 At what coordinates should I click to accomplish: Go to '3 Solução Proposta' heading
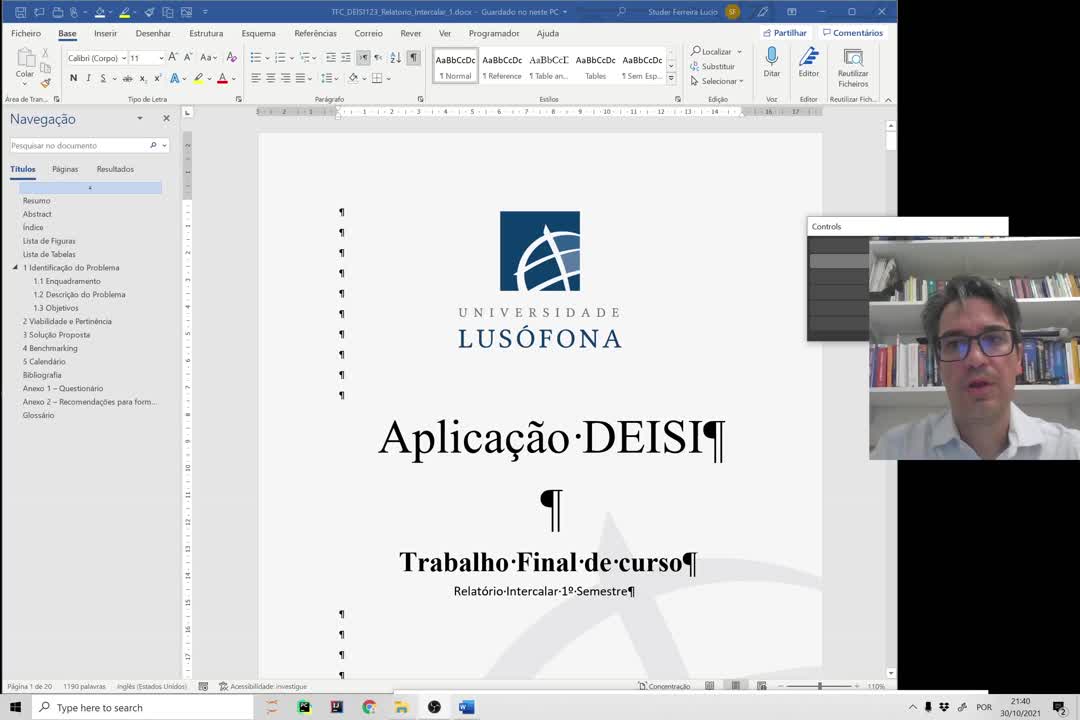pyautogui.click(x=56, y=335)
